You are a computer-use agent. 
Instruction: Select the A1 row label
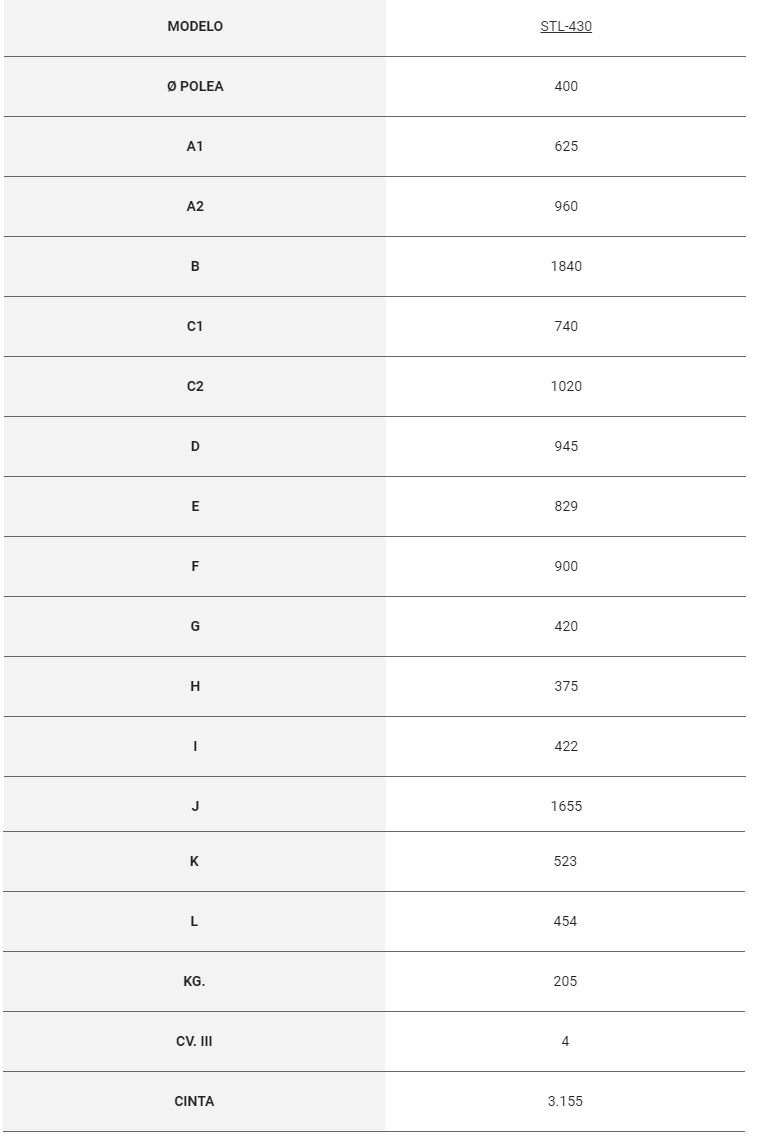195,147
